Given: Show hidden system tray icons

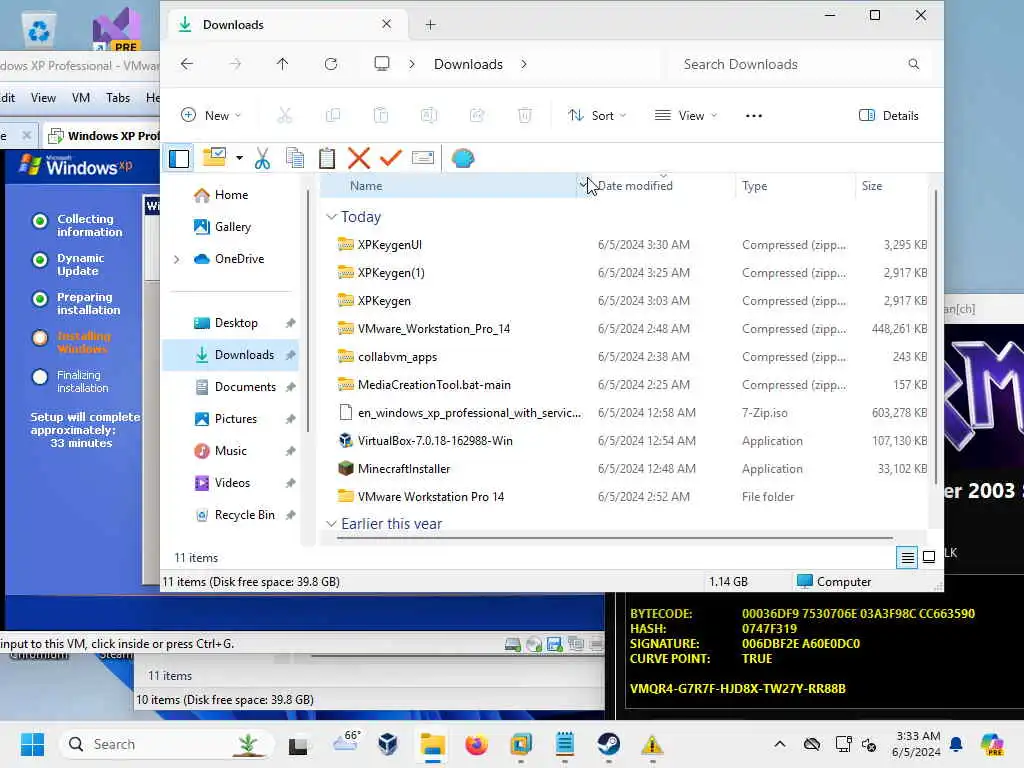Looking at the screenshot, I should click(x=780, y=744).
